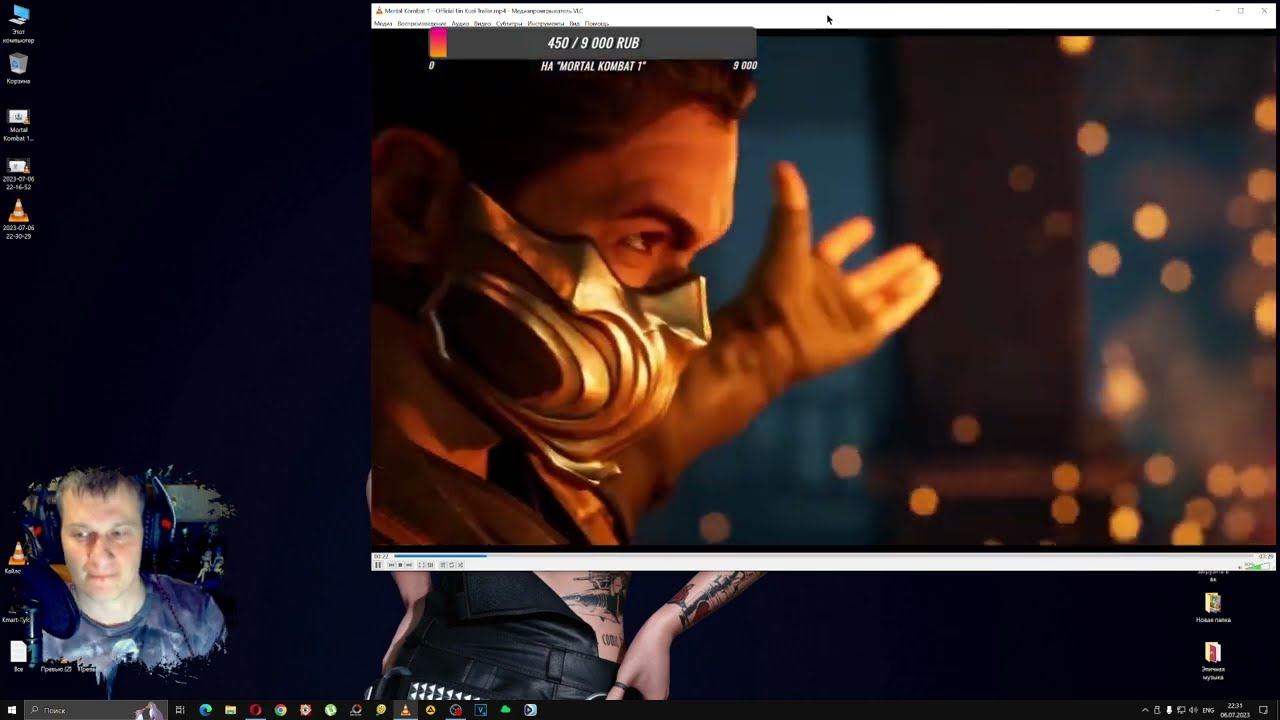The height and width of the screenshot is (720, 1280).
Task: Open the Аудио menu in VLC
Action: coord(460,23)
